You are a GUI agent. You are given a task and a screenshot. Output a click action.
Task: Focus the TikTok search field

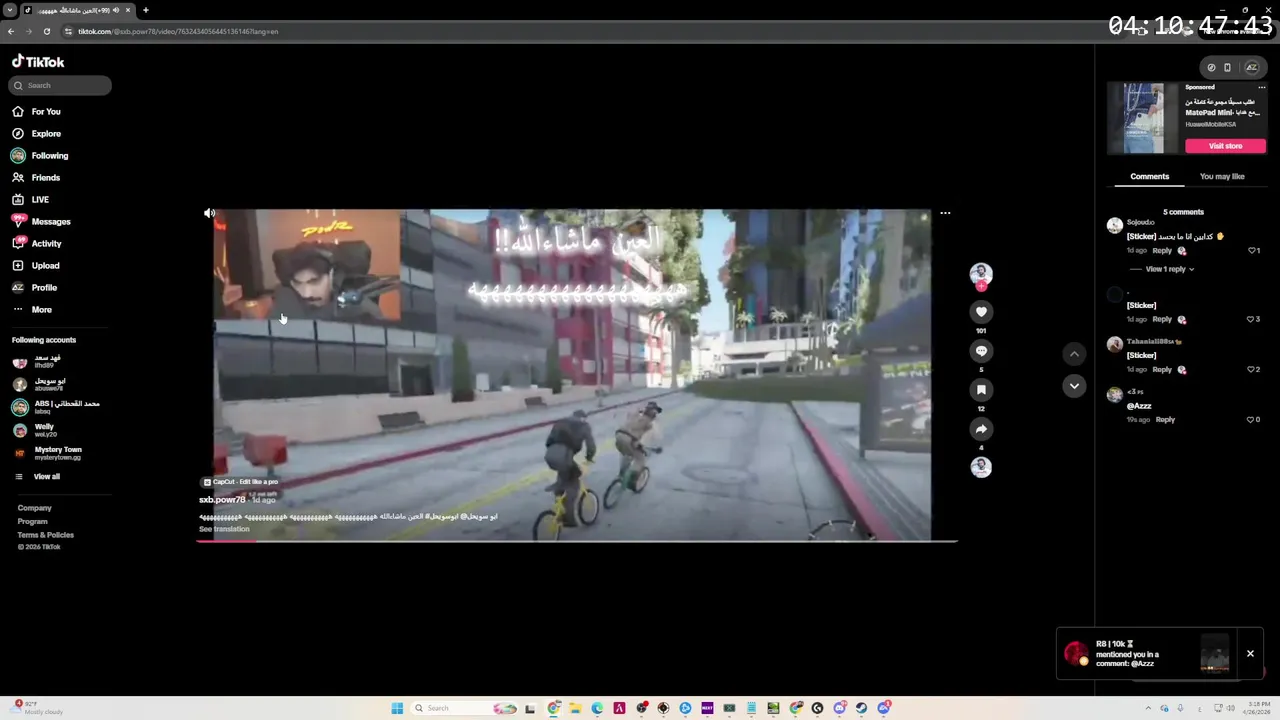pyautogui.click(x=60, y=85)
